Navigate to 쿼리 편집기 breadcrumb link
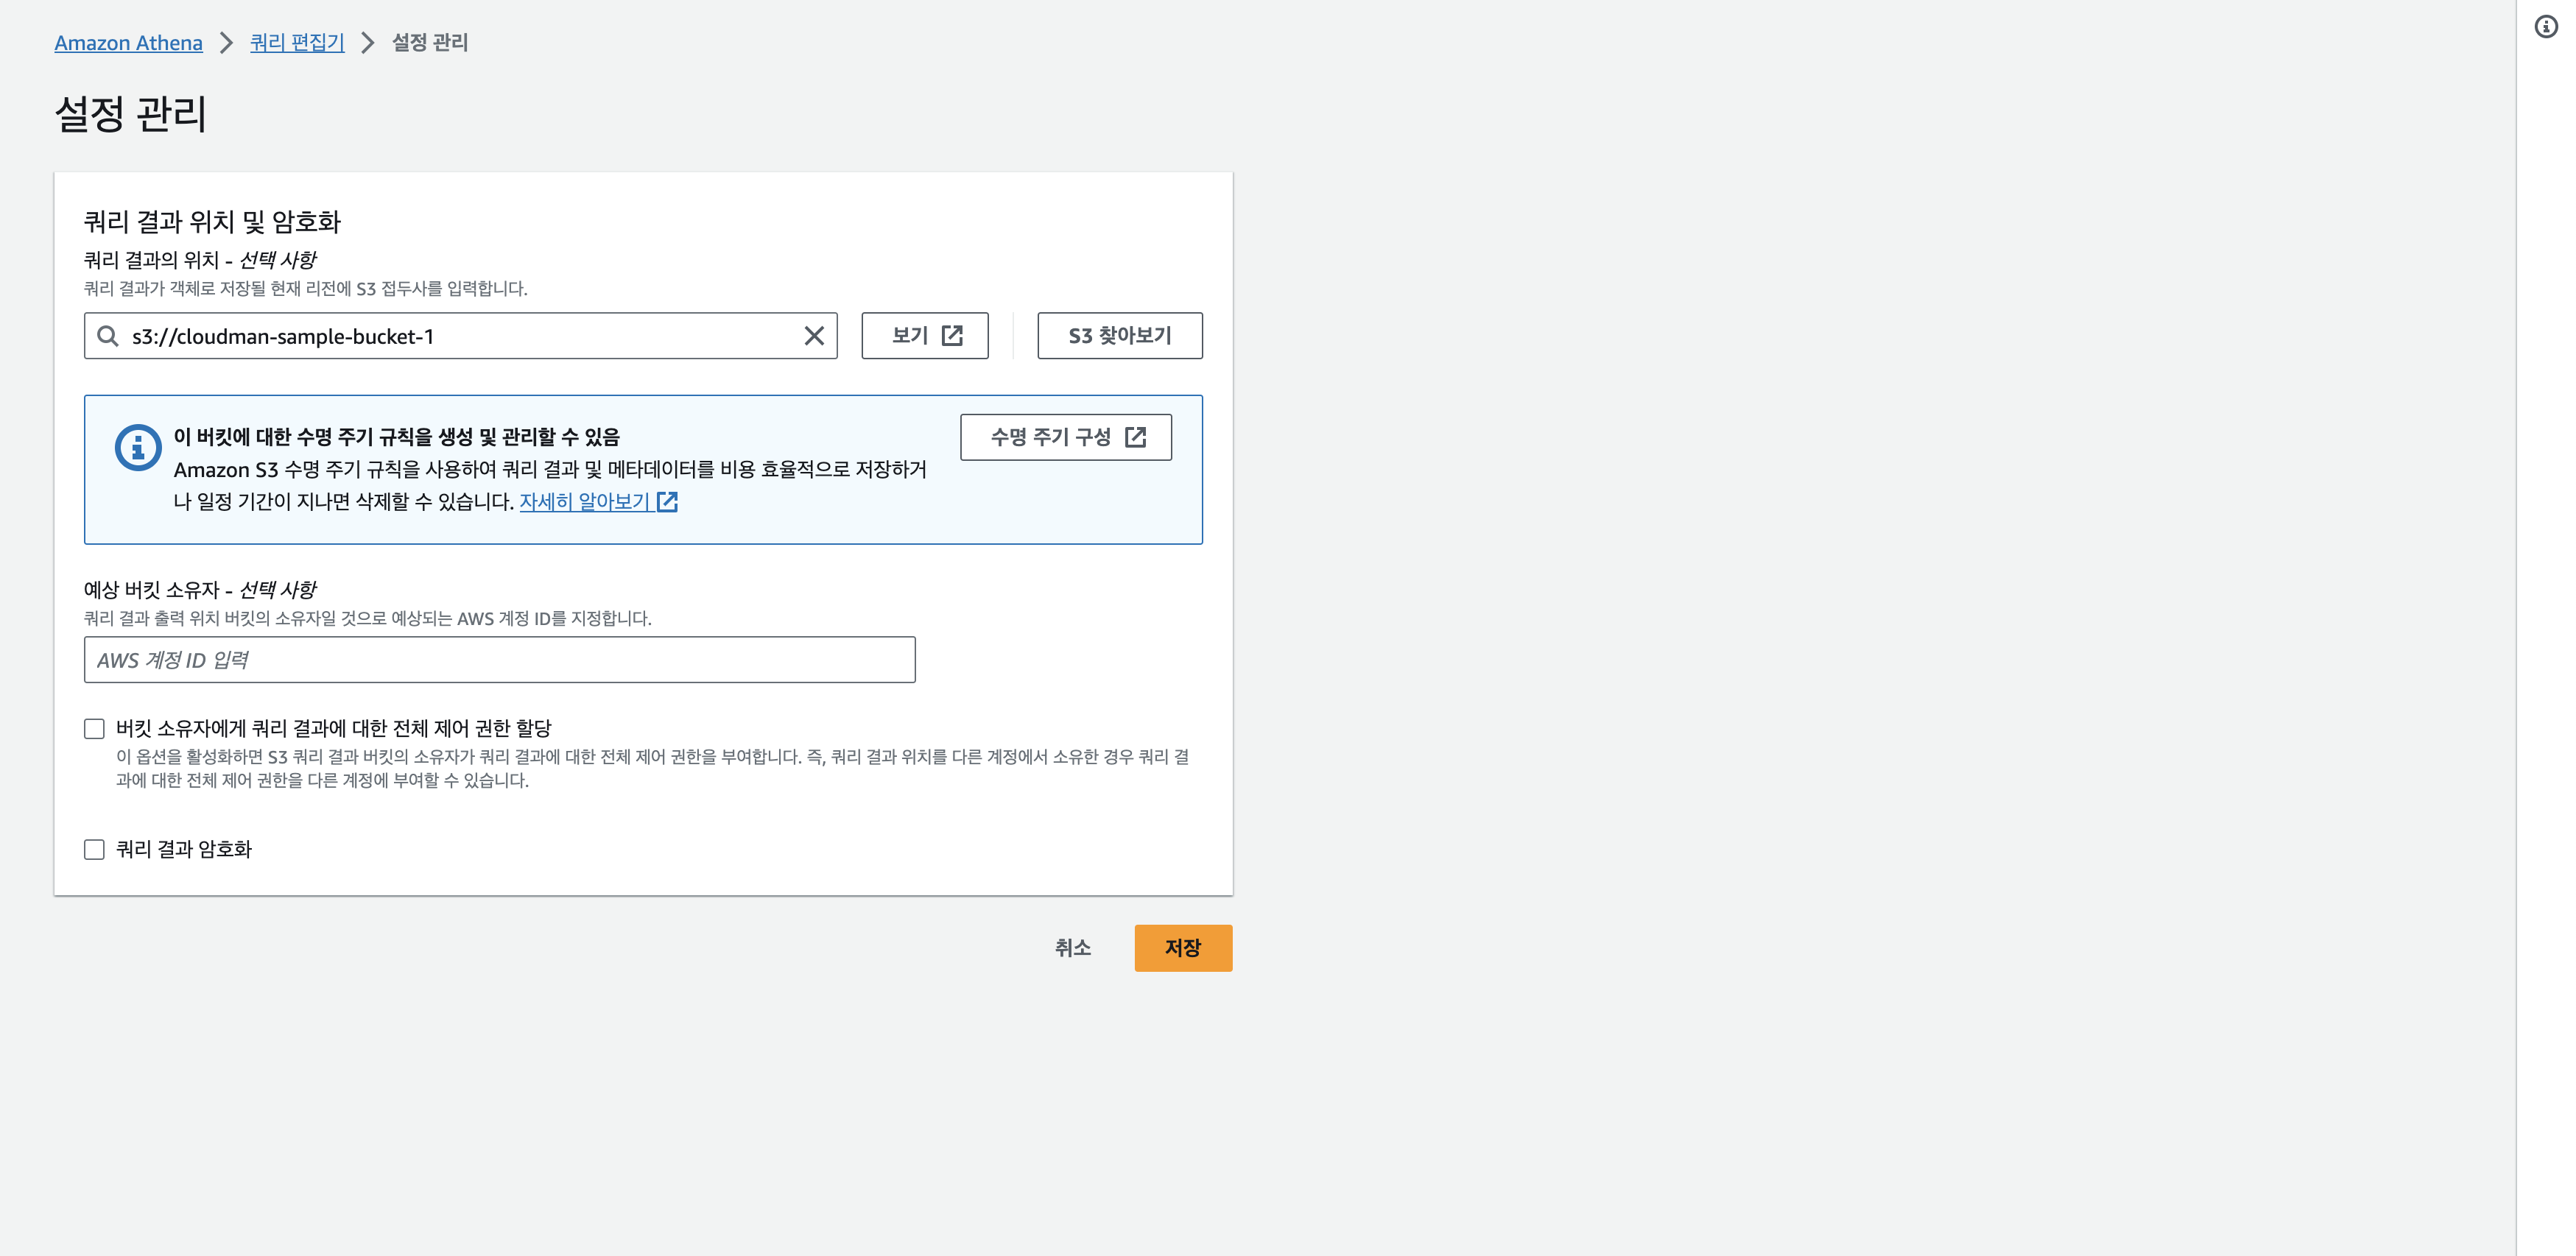 click(297, 43)
